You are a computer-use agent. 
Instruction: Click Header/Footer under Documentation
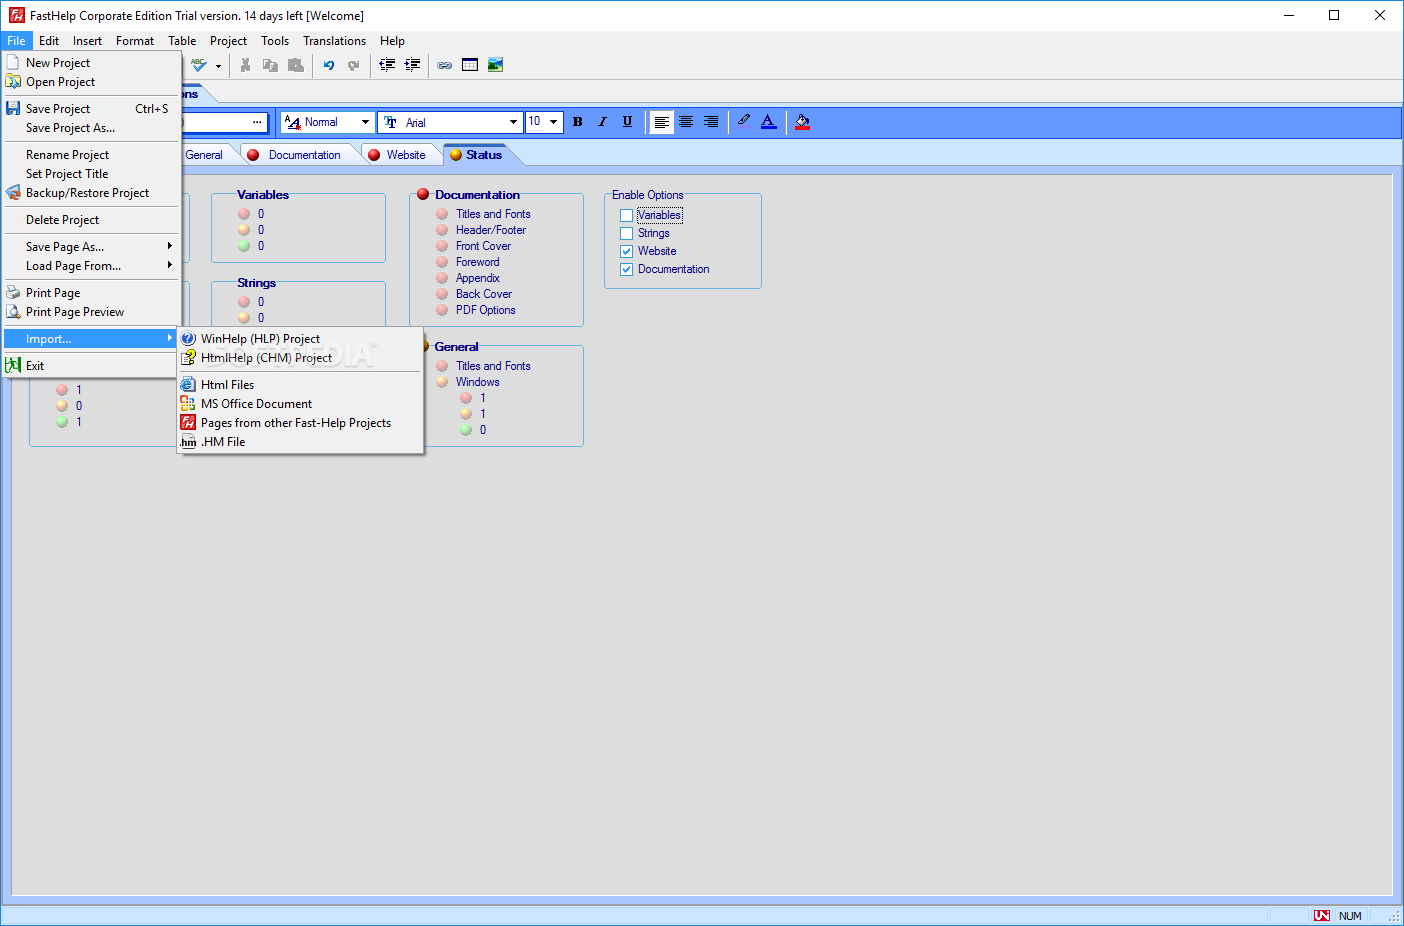pyautogui.click(x=491, y=230)
